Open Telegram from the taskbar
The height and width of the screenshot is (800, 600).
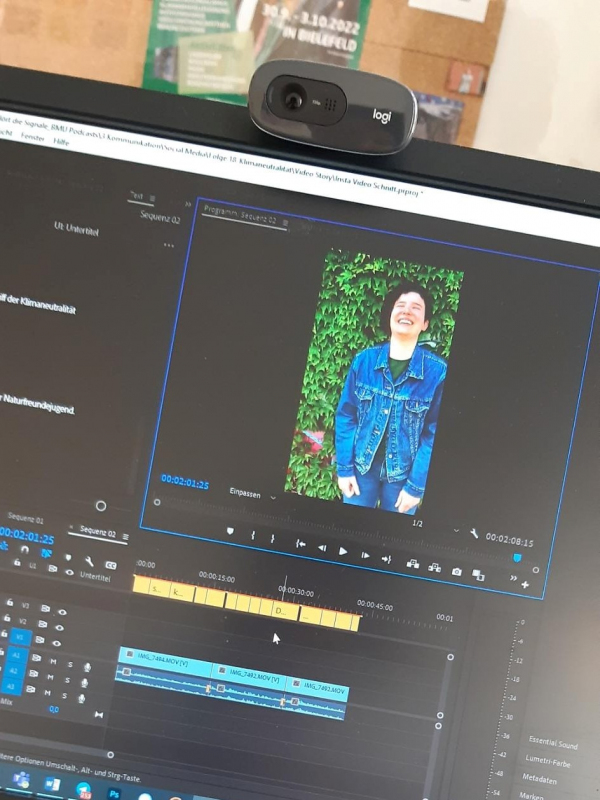coord(84,790)
